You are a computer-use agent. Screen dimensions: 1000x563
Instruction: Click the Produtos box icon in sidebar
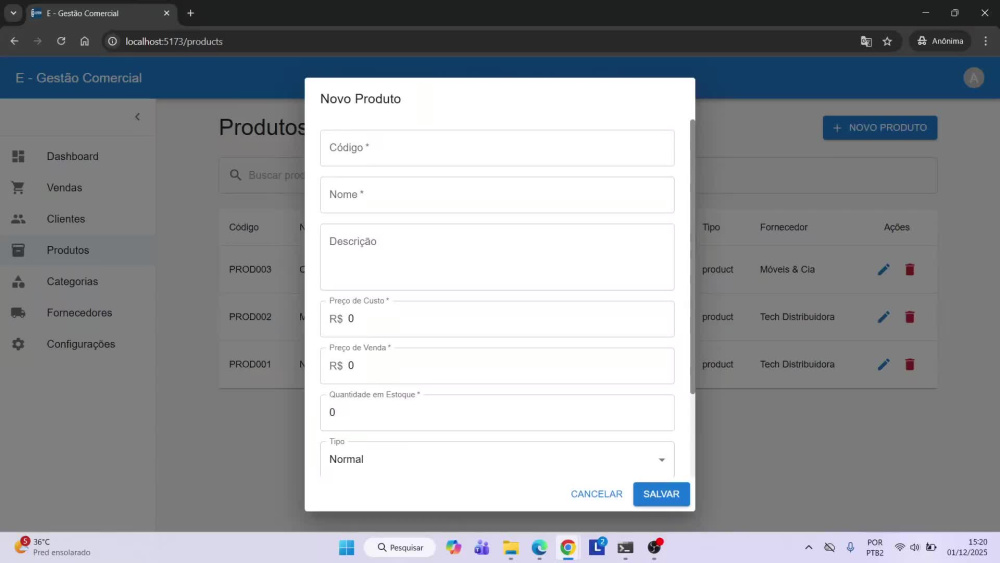[18, 250]
